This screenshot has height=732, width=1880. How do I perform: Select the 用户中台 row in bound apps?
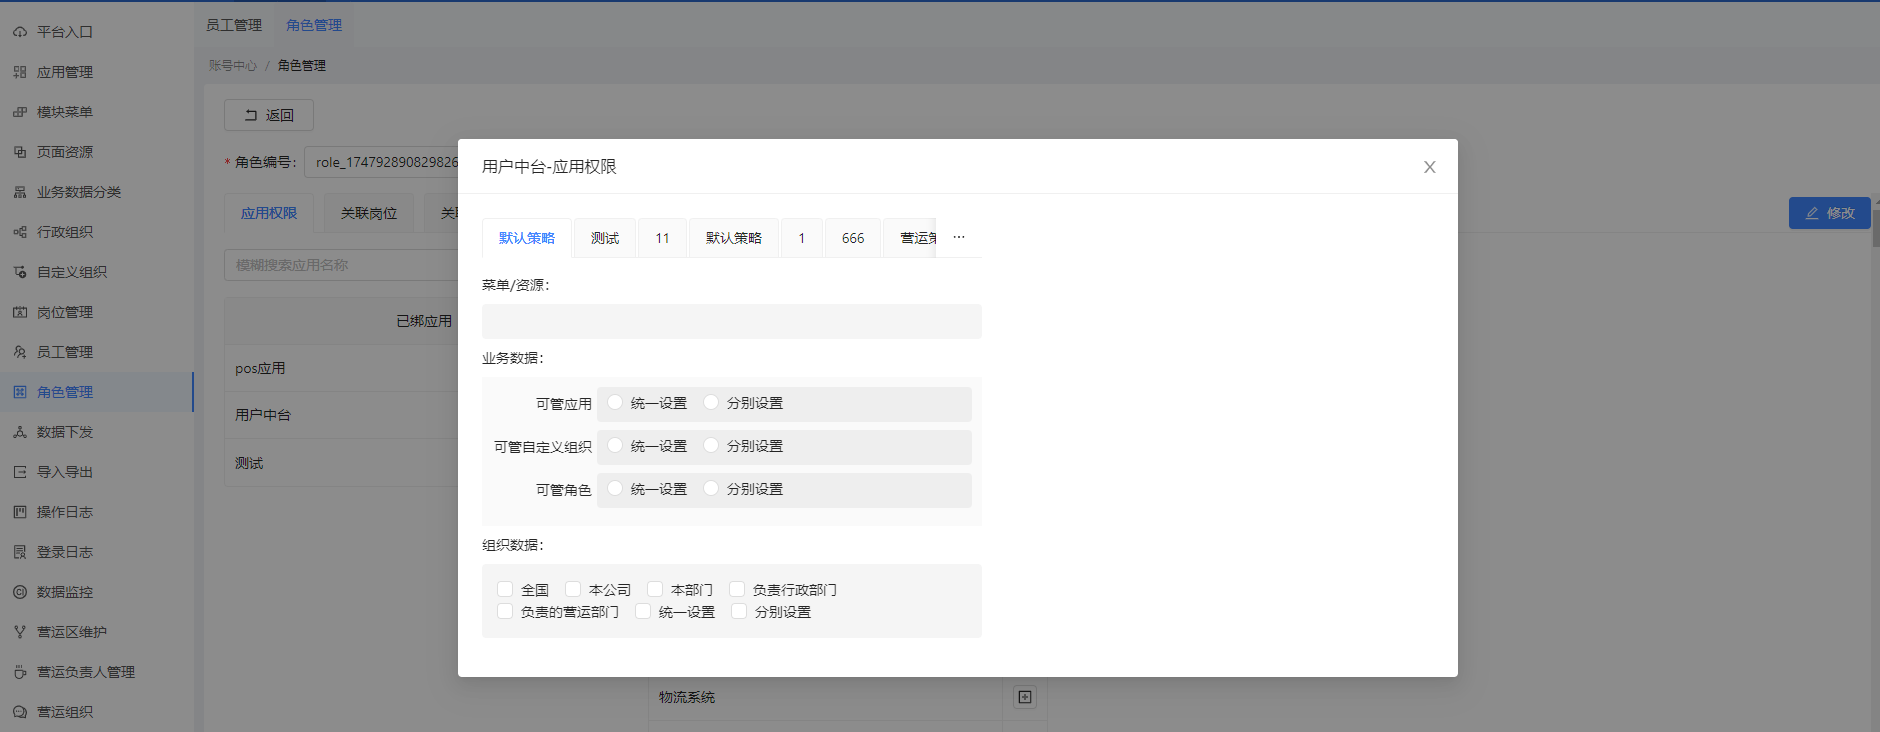(x=342, y=415)
